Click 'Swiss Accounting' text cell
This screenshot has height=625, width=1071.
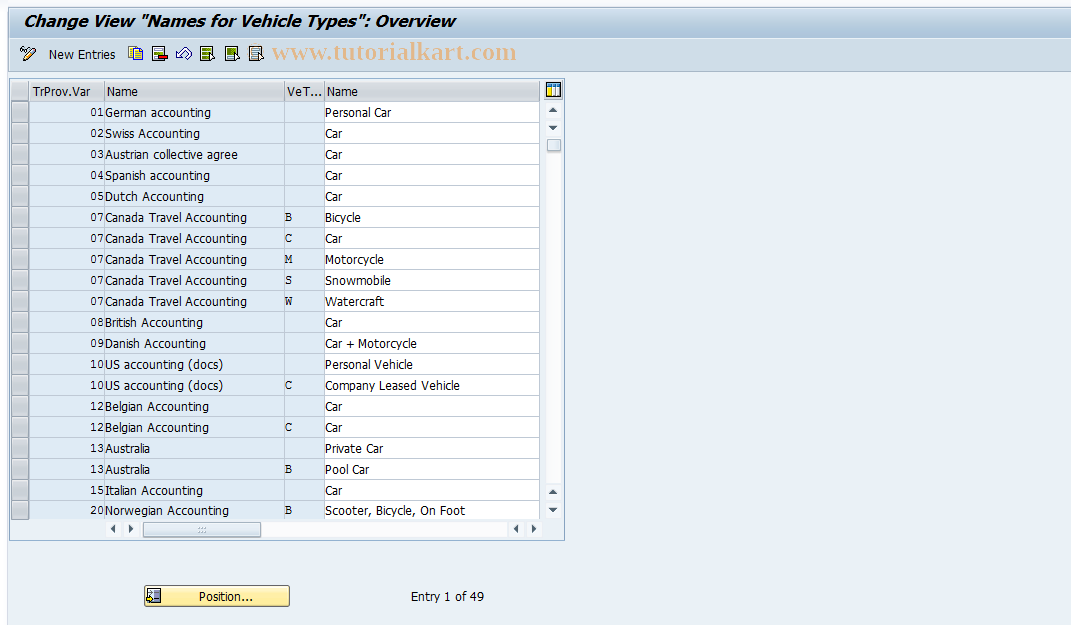[194, 134]
